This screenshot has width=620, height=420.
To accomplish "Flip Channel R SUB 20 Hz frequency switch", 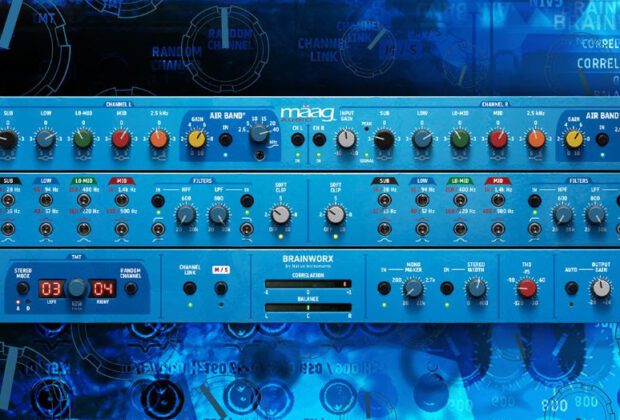I will [x=384, y=200].
